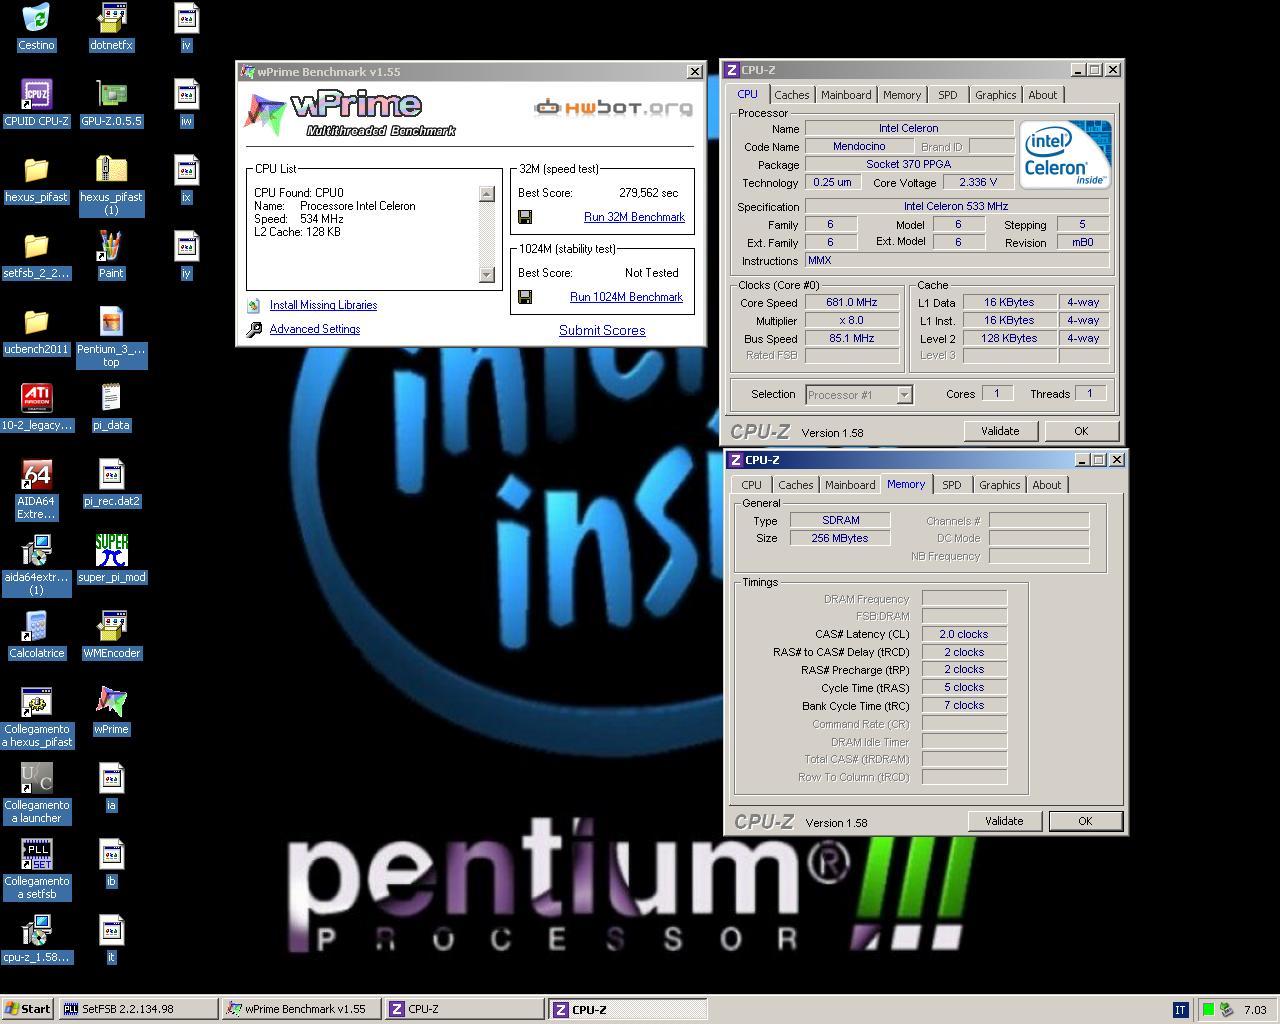Switch to Caches tab in upper CPU-Z window
The image size is (1280, 1024).
(x=792, y=95)
